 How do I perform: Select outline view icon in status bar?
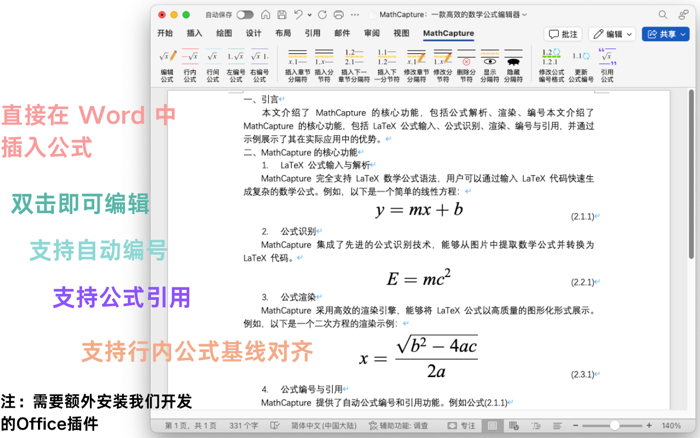click(x=536, y=425)
